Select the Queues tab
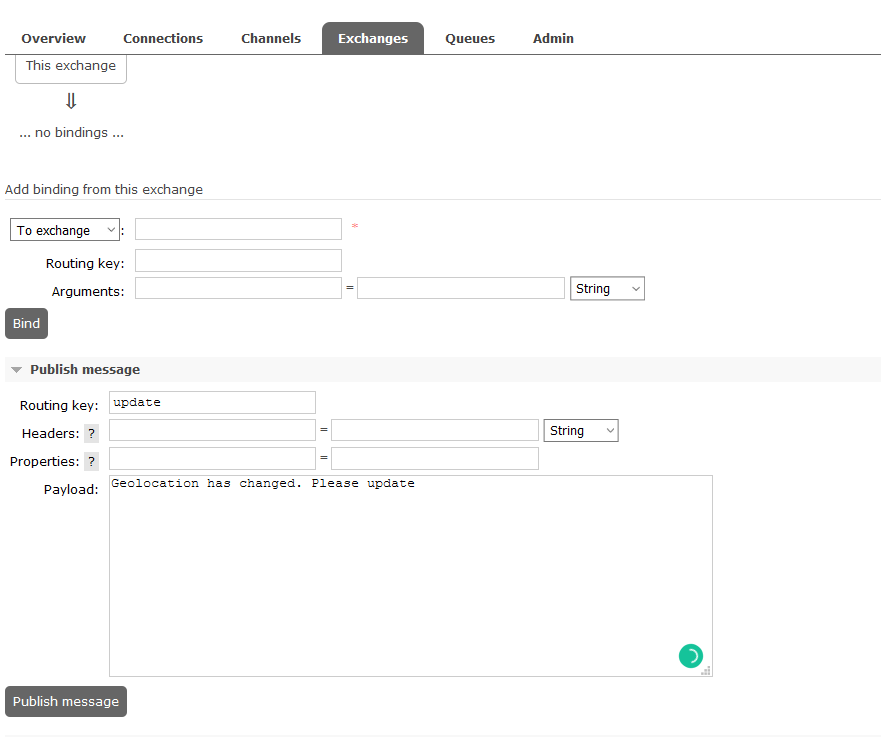881x737 pixels. [470, 38]
